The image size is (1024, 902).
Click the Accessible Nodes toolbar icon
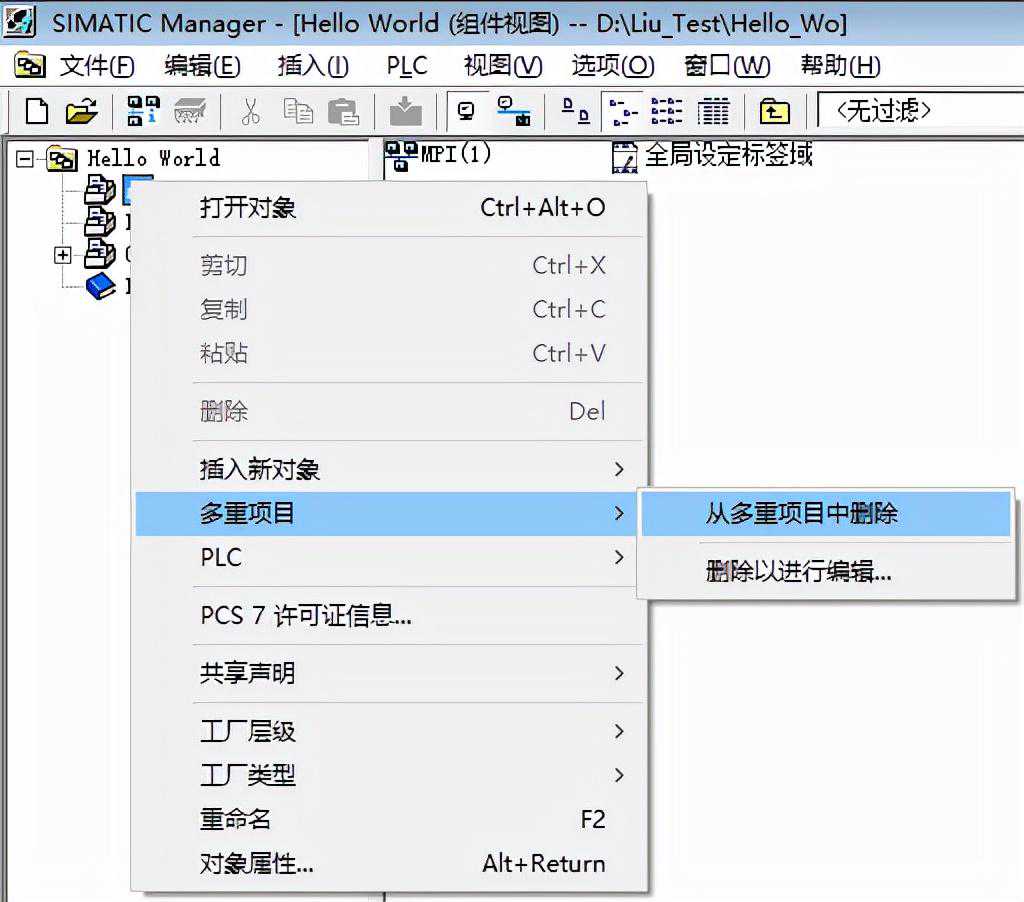tap(143, 110)
